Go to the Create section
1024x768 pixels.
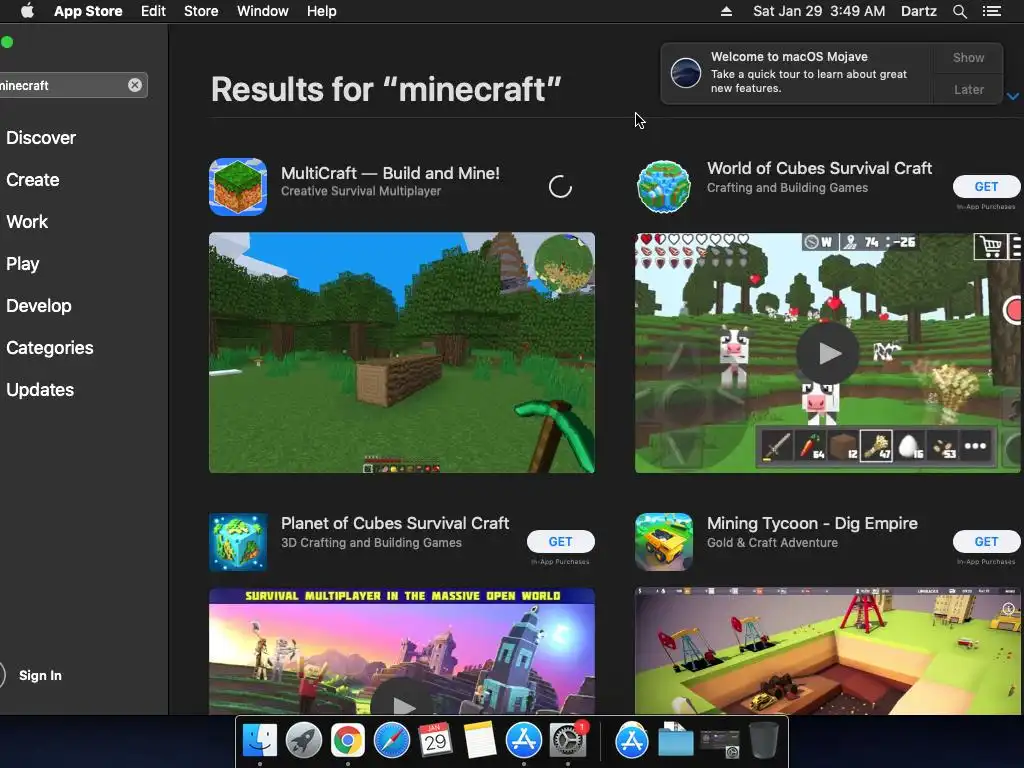pyautogui.click(x=33, y=180)
